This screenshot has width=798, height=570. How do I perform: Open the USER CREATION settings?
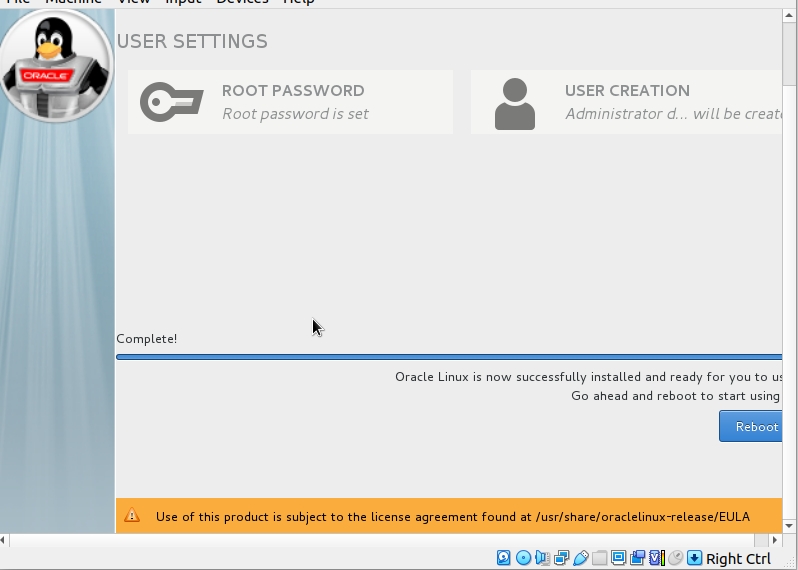626,102
